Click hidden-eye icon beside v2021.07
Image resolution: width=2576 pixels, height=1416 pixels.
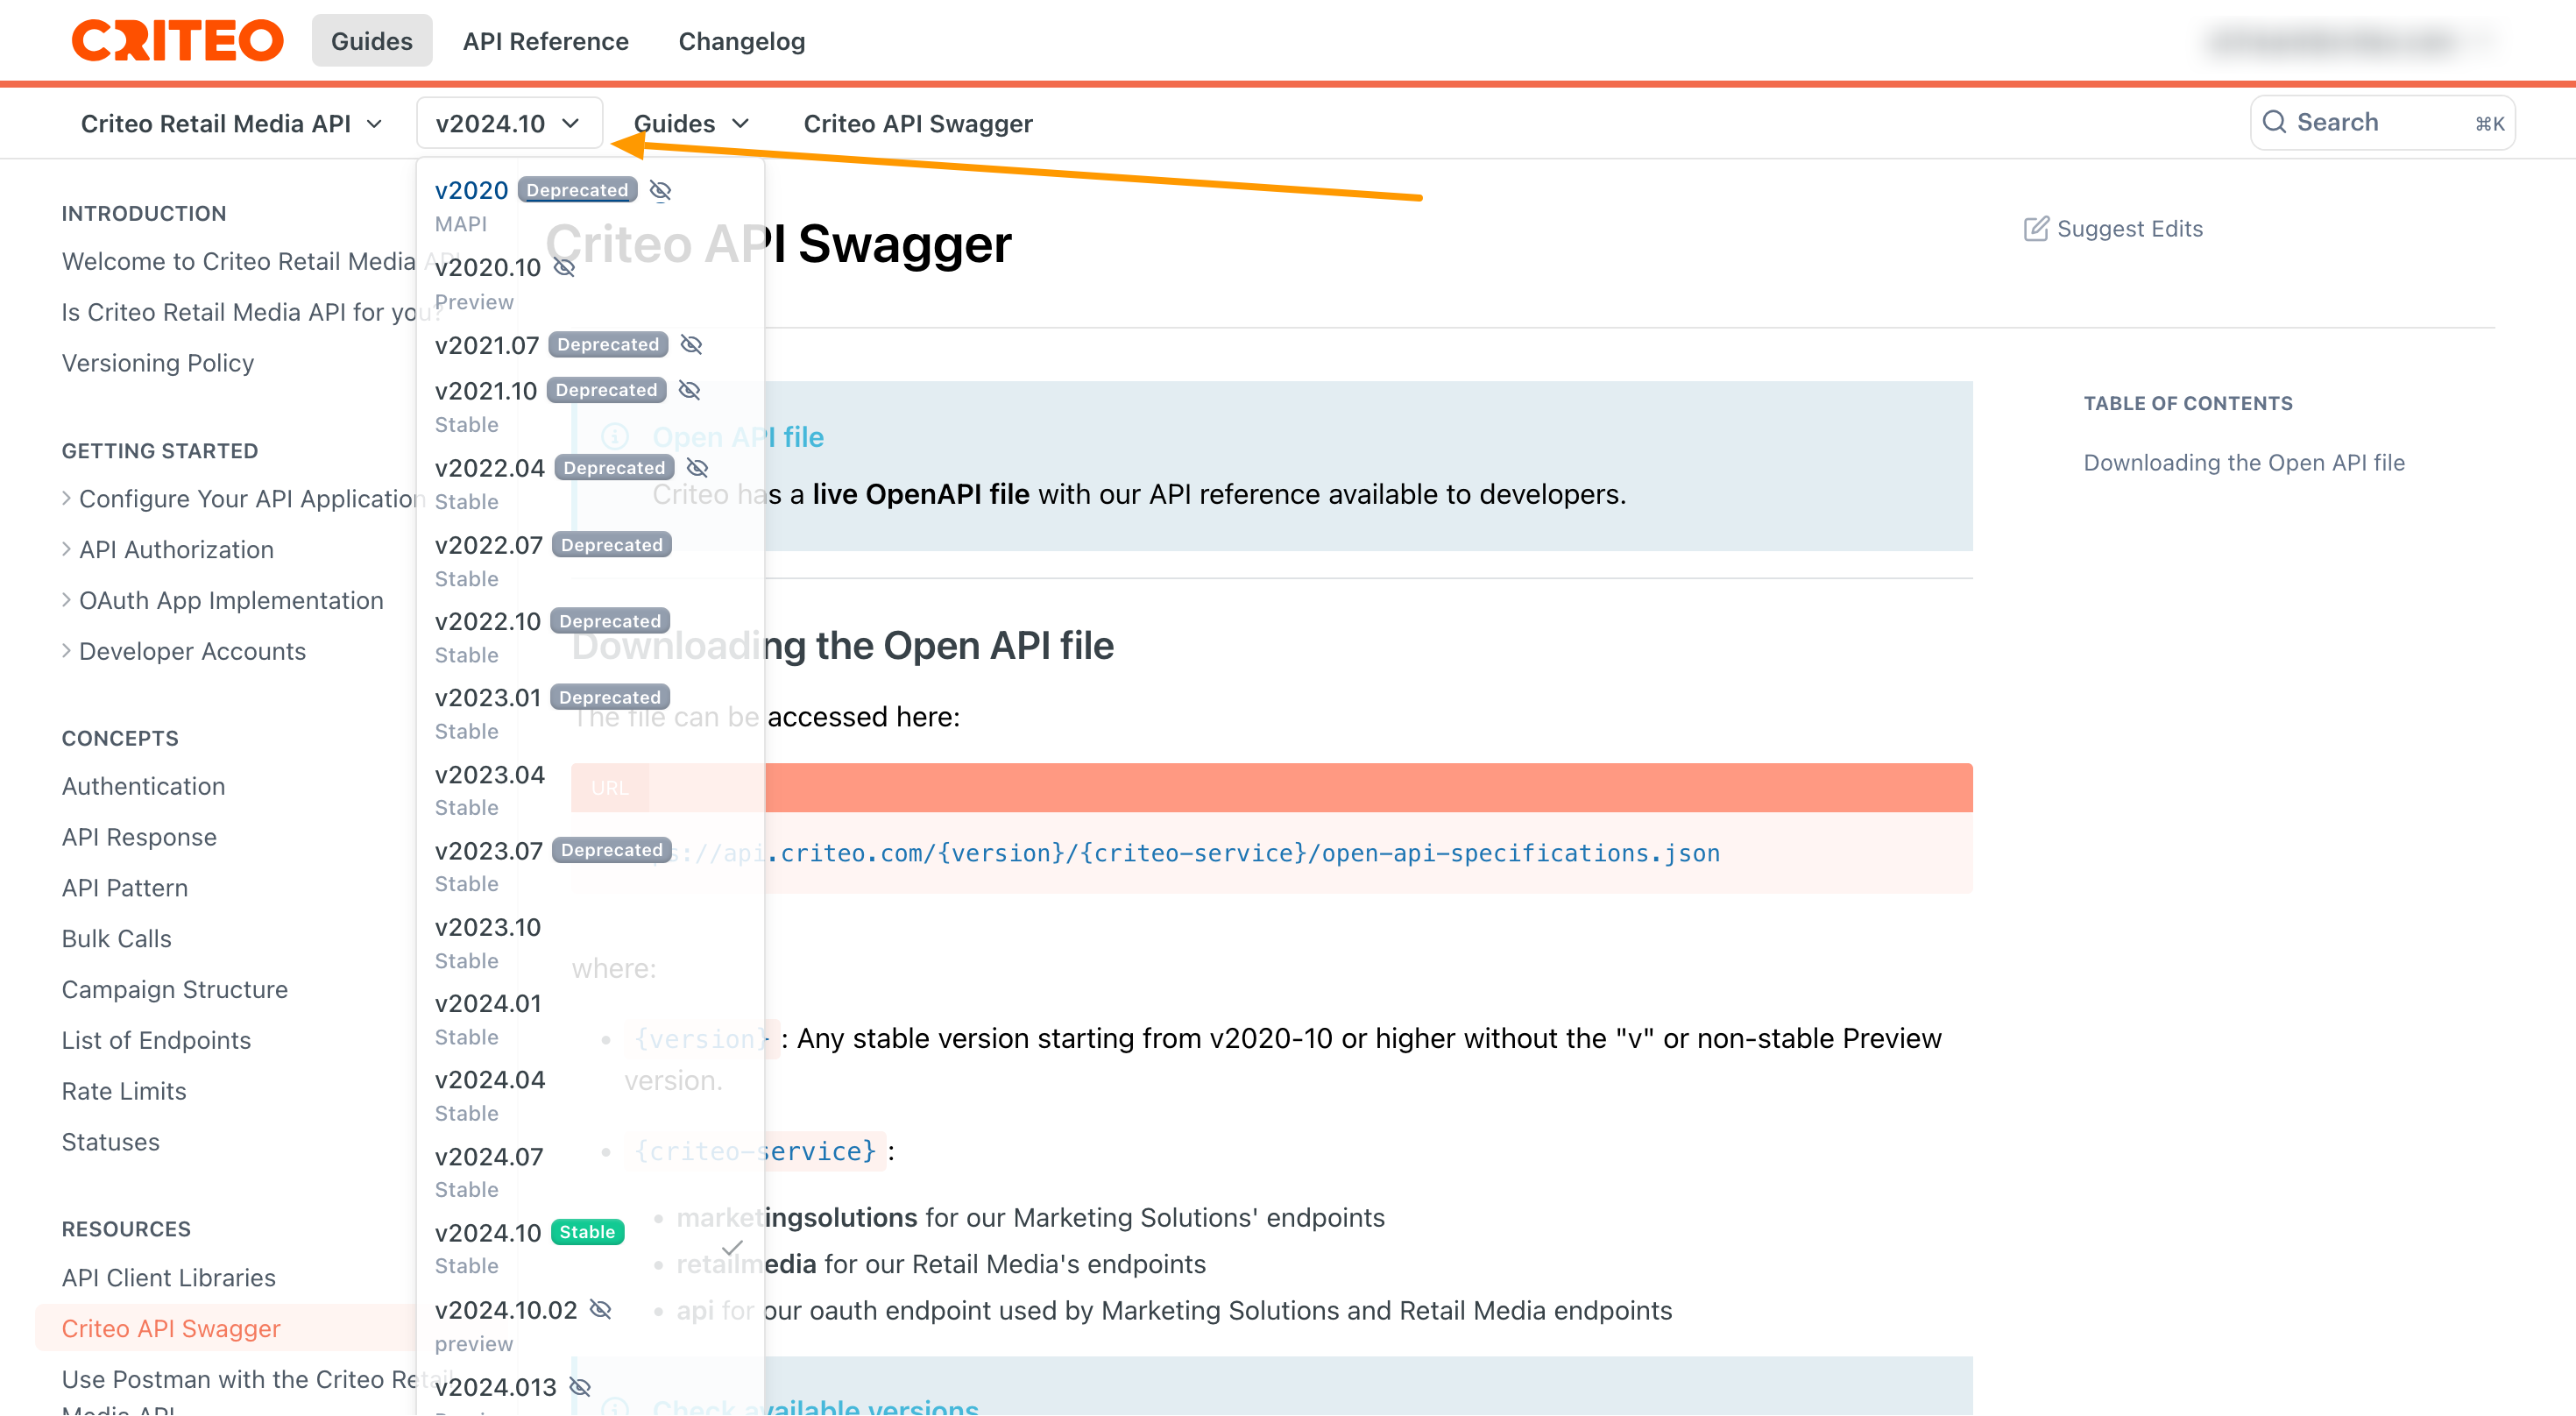(691, 345)
